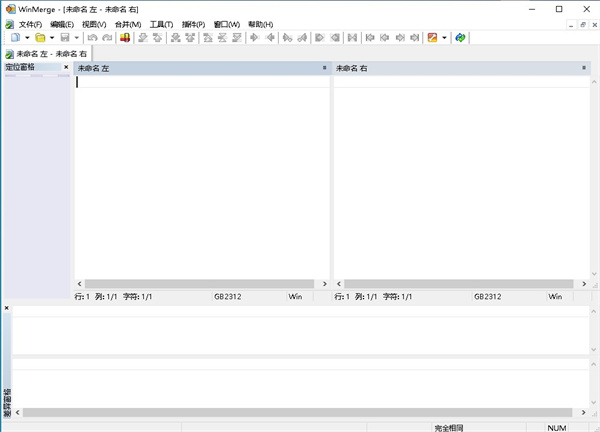The width and height of the screenshot is (600, 432).
Task: Click the Options icon beside the refresh icon
Action: (432, 38)
